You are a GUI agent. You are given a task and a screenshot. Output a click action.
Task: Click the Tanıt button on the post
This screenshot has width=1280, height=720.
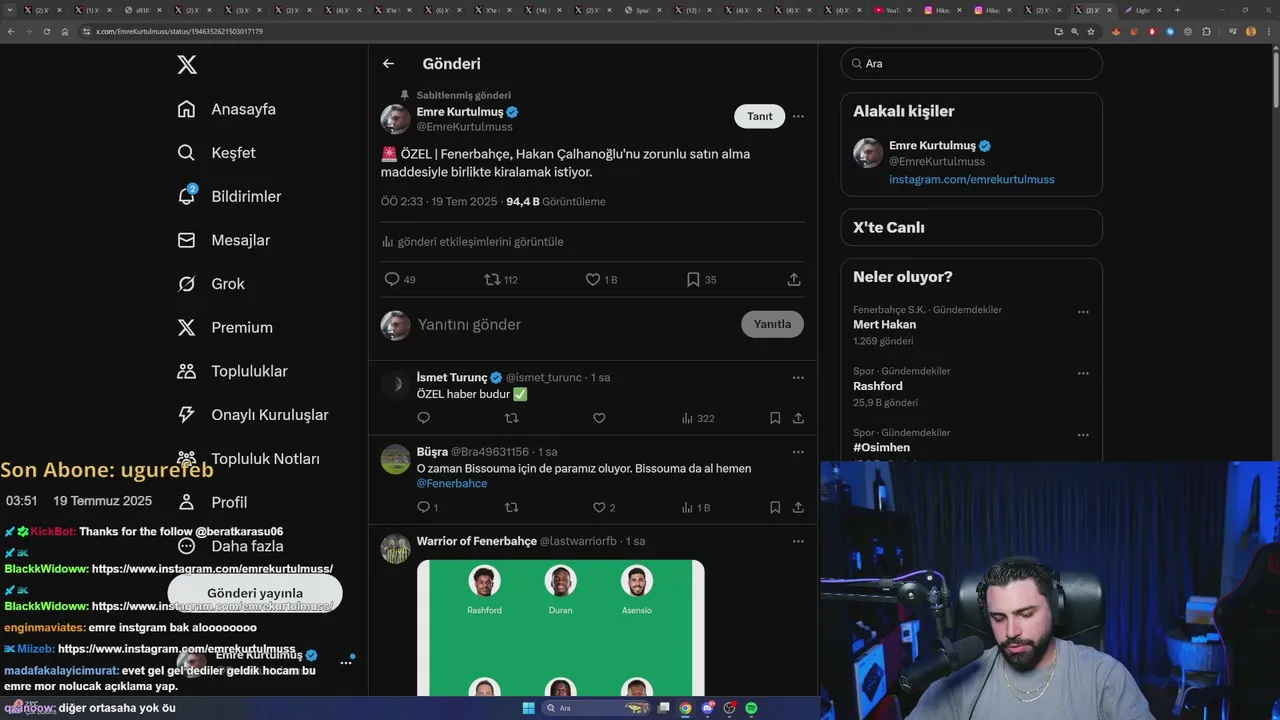pyautogui.click(x=760, y=116)
